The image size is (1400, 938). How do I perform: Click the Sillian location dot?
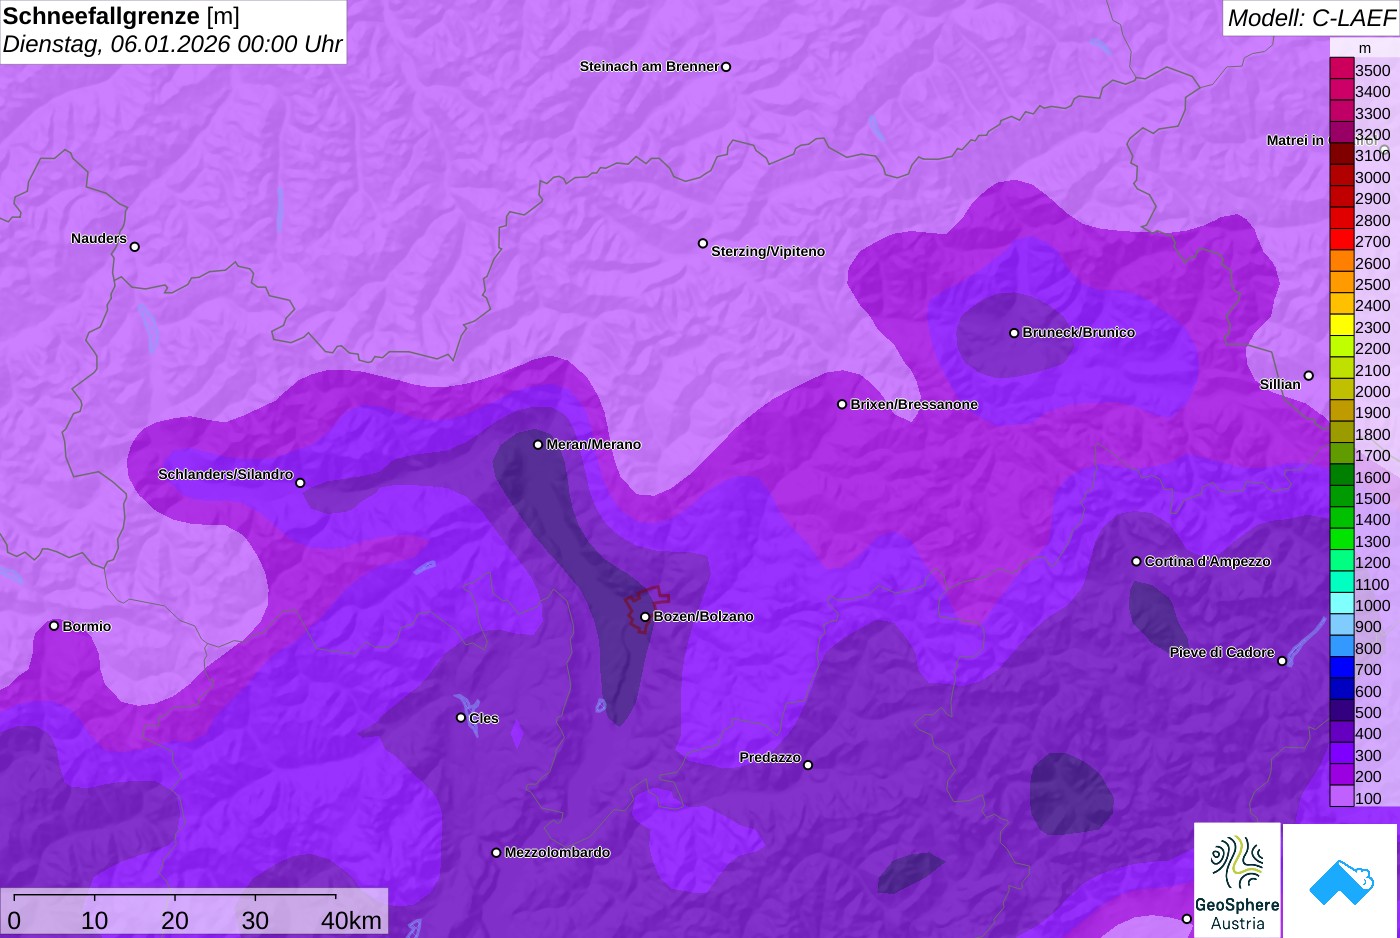click(1308, 376)
